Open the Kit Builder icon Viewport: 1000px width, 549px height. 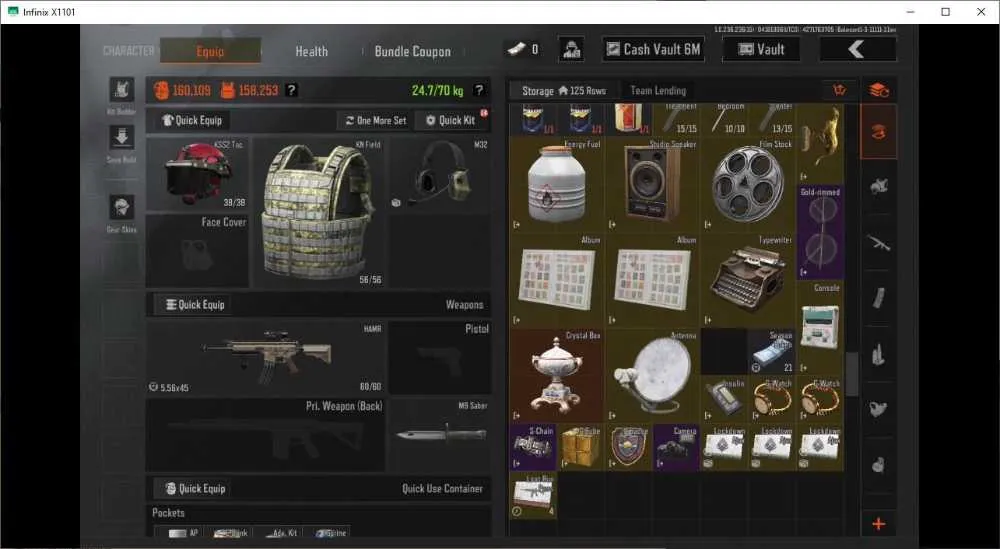[121, 90]
